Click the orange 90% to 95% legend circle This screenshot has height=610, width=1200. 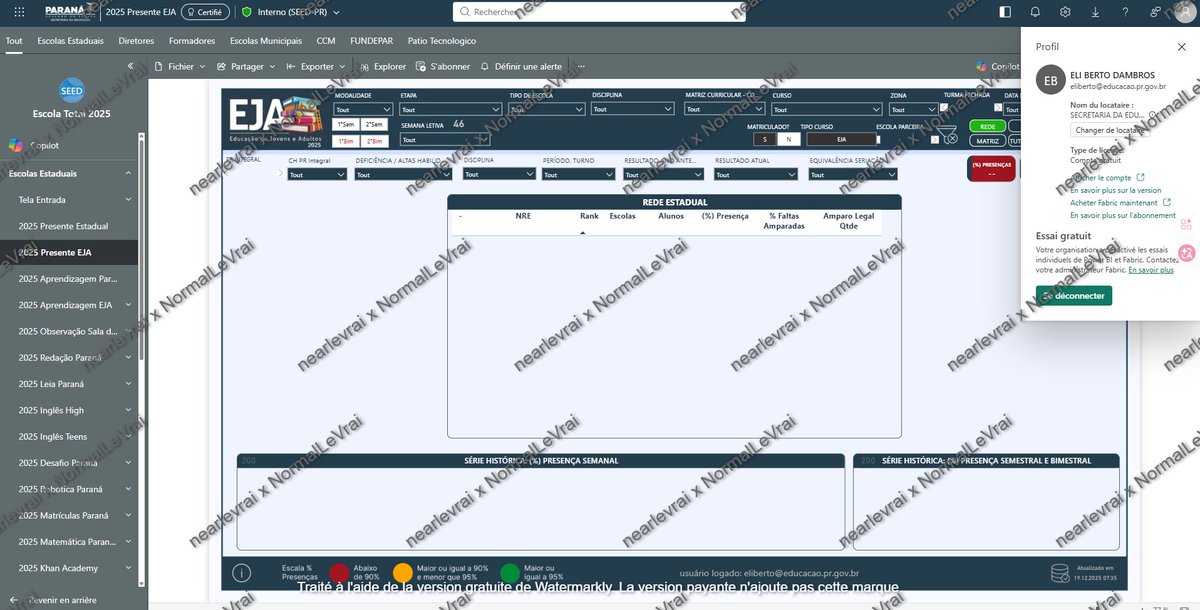pos(402,573)
